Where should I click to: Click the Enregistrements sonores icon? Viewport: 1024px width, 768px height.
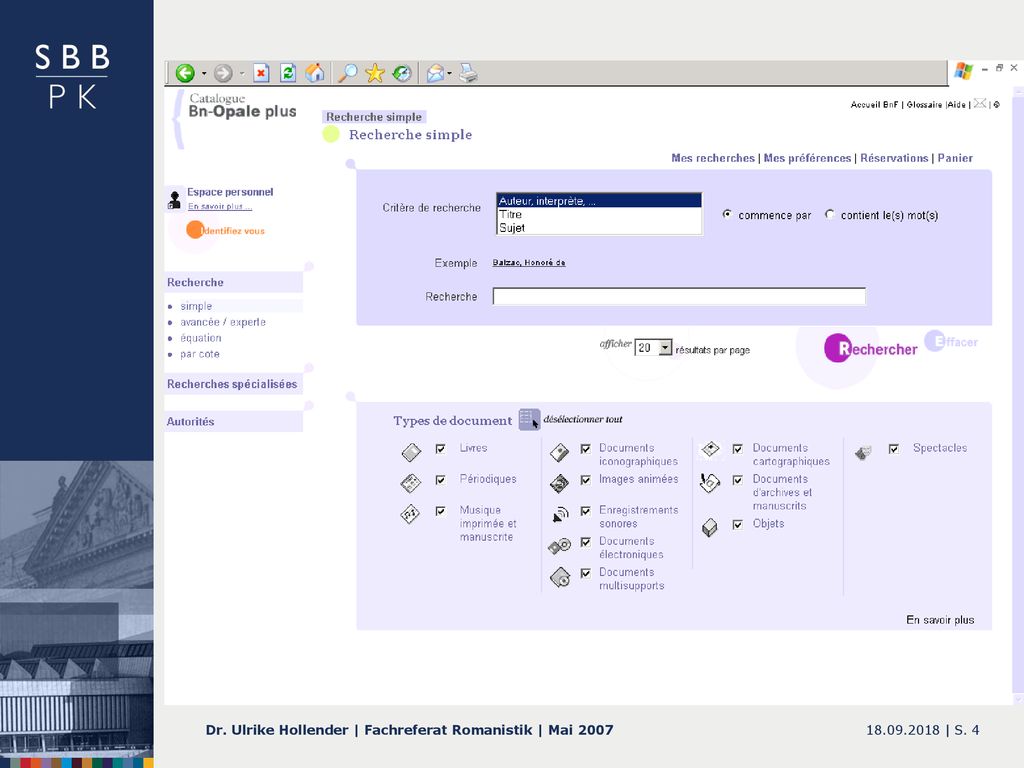pos(560,515)
